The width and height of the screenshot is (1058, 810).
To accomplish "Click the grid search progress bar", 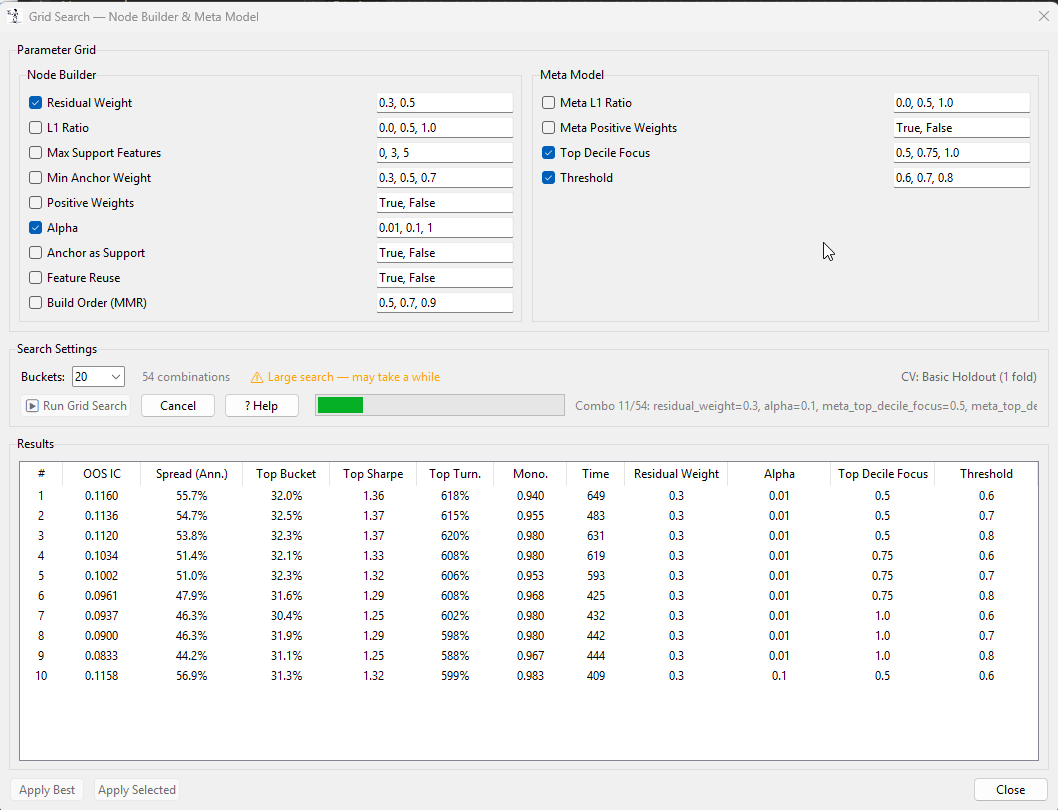I will [x=439, y=405].
